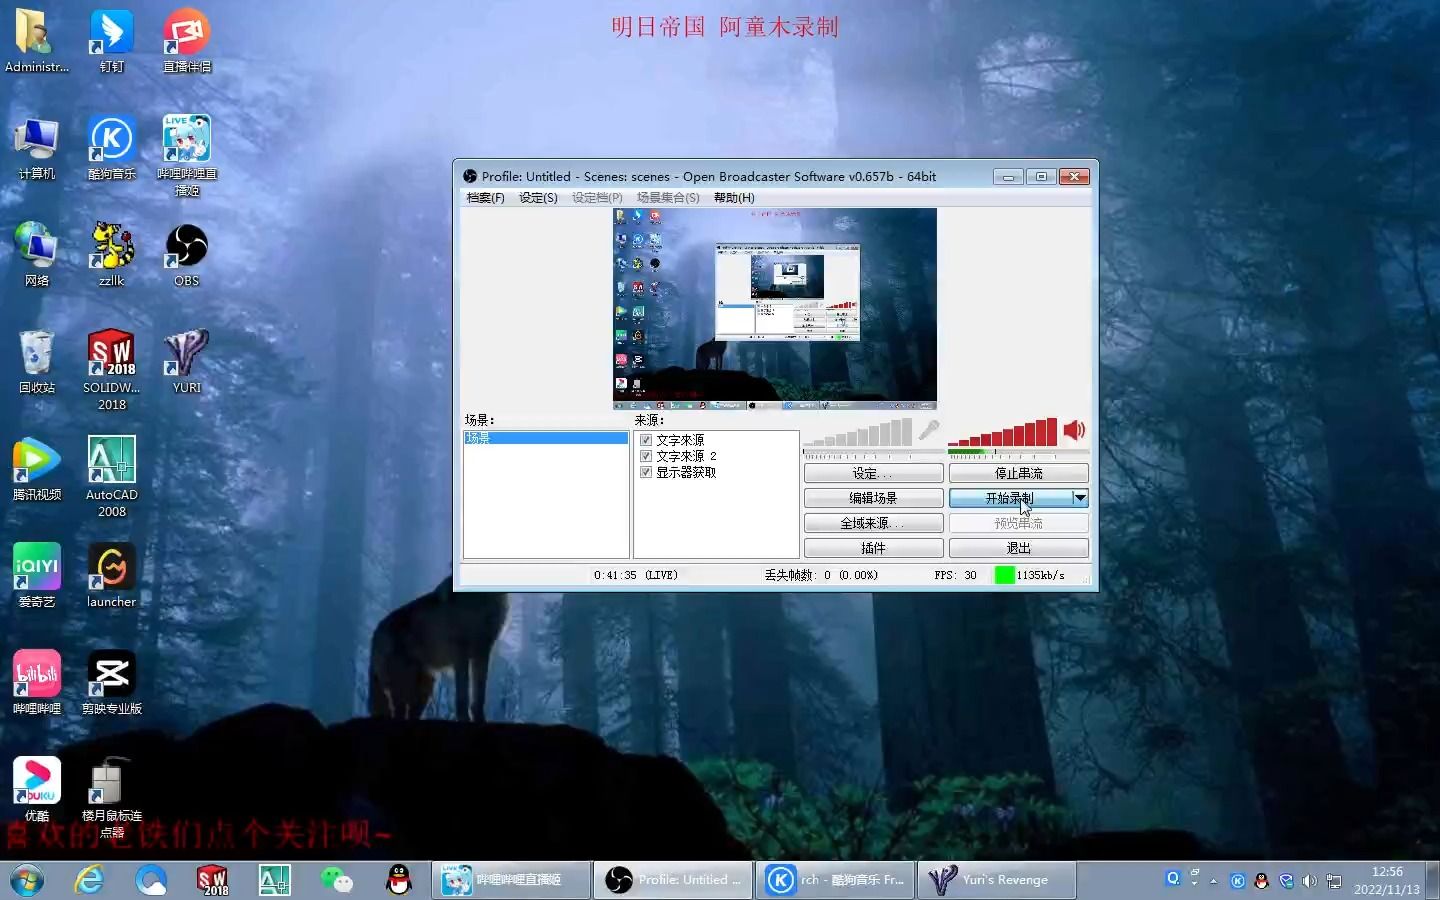Select the 场景 item in scenes list

coord(546,438)
